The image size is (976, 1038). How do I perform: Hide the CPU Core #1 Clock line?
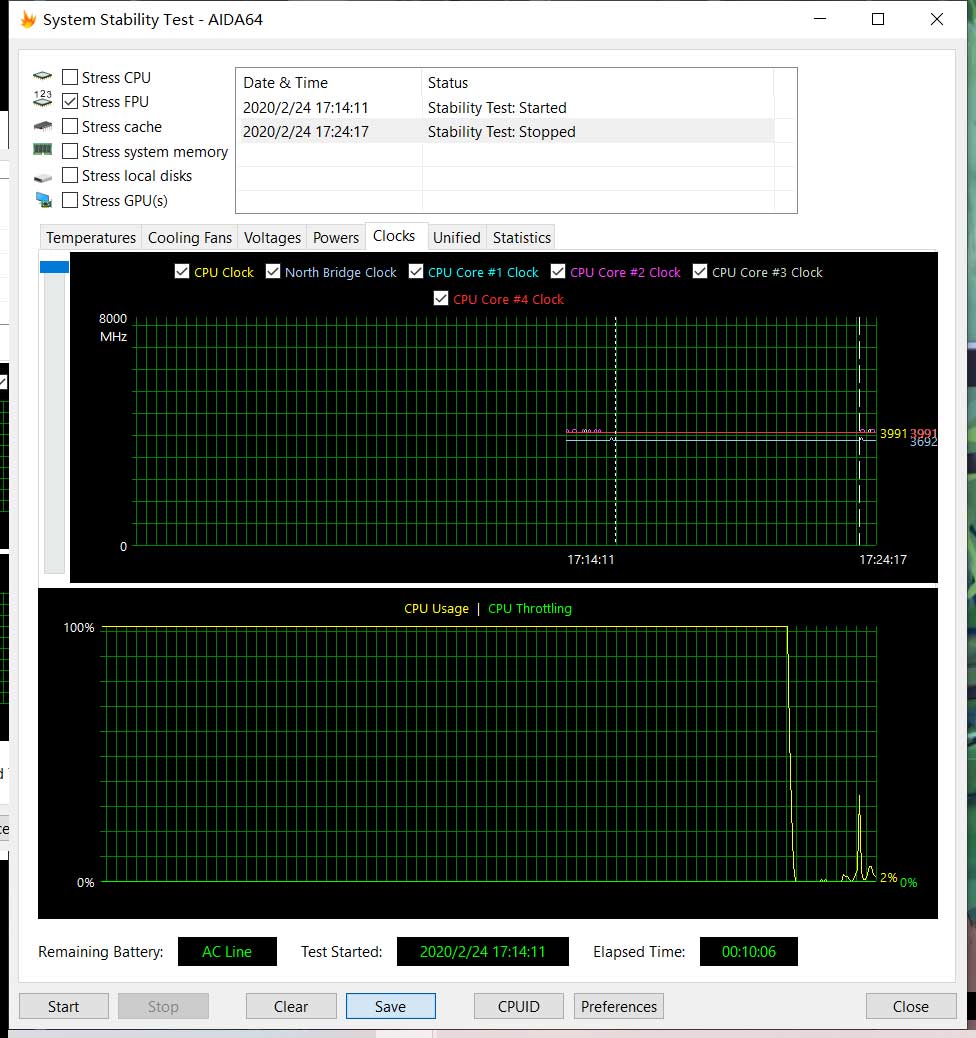click(x=415, y=271)
